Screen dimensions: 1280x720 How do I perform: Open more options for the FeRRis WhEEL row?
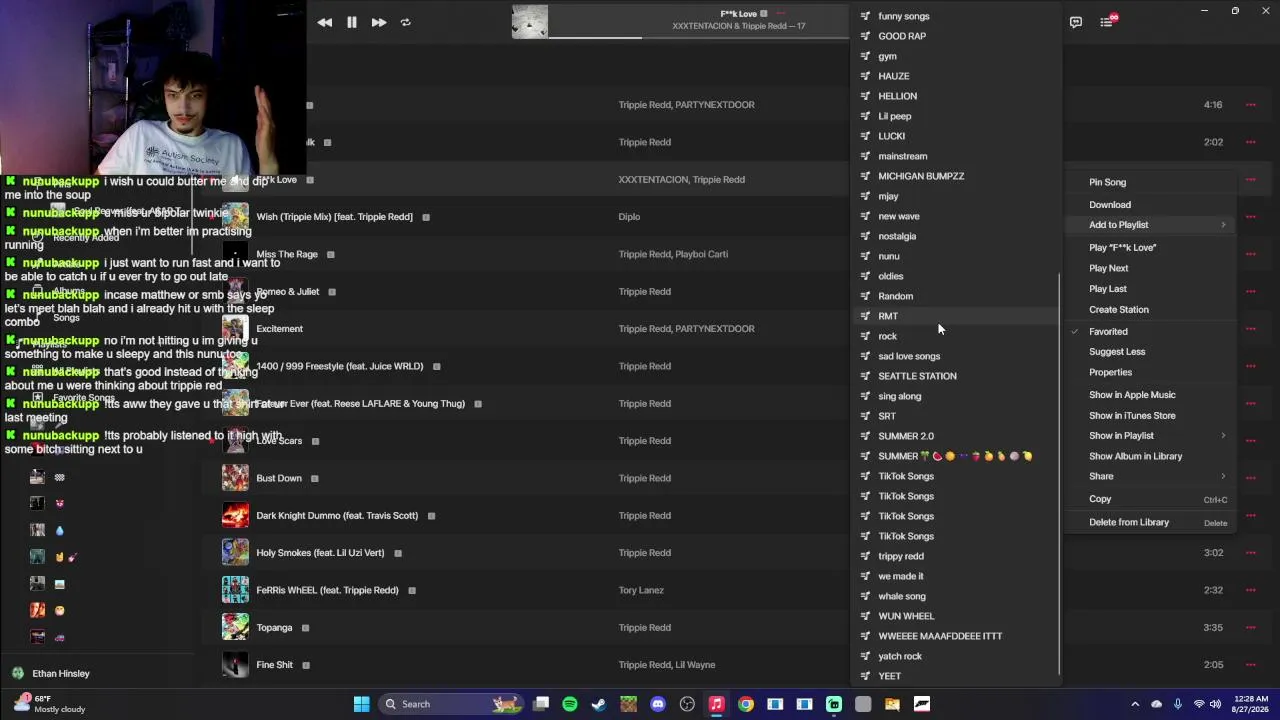pyautogui.click(x=1250, y=590)
